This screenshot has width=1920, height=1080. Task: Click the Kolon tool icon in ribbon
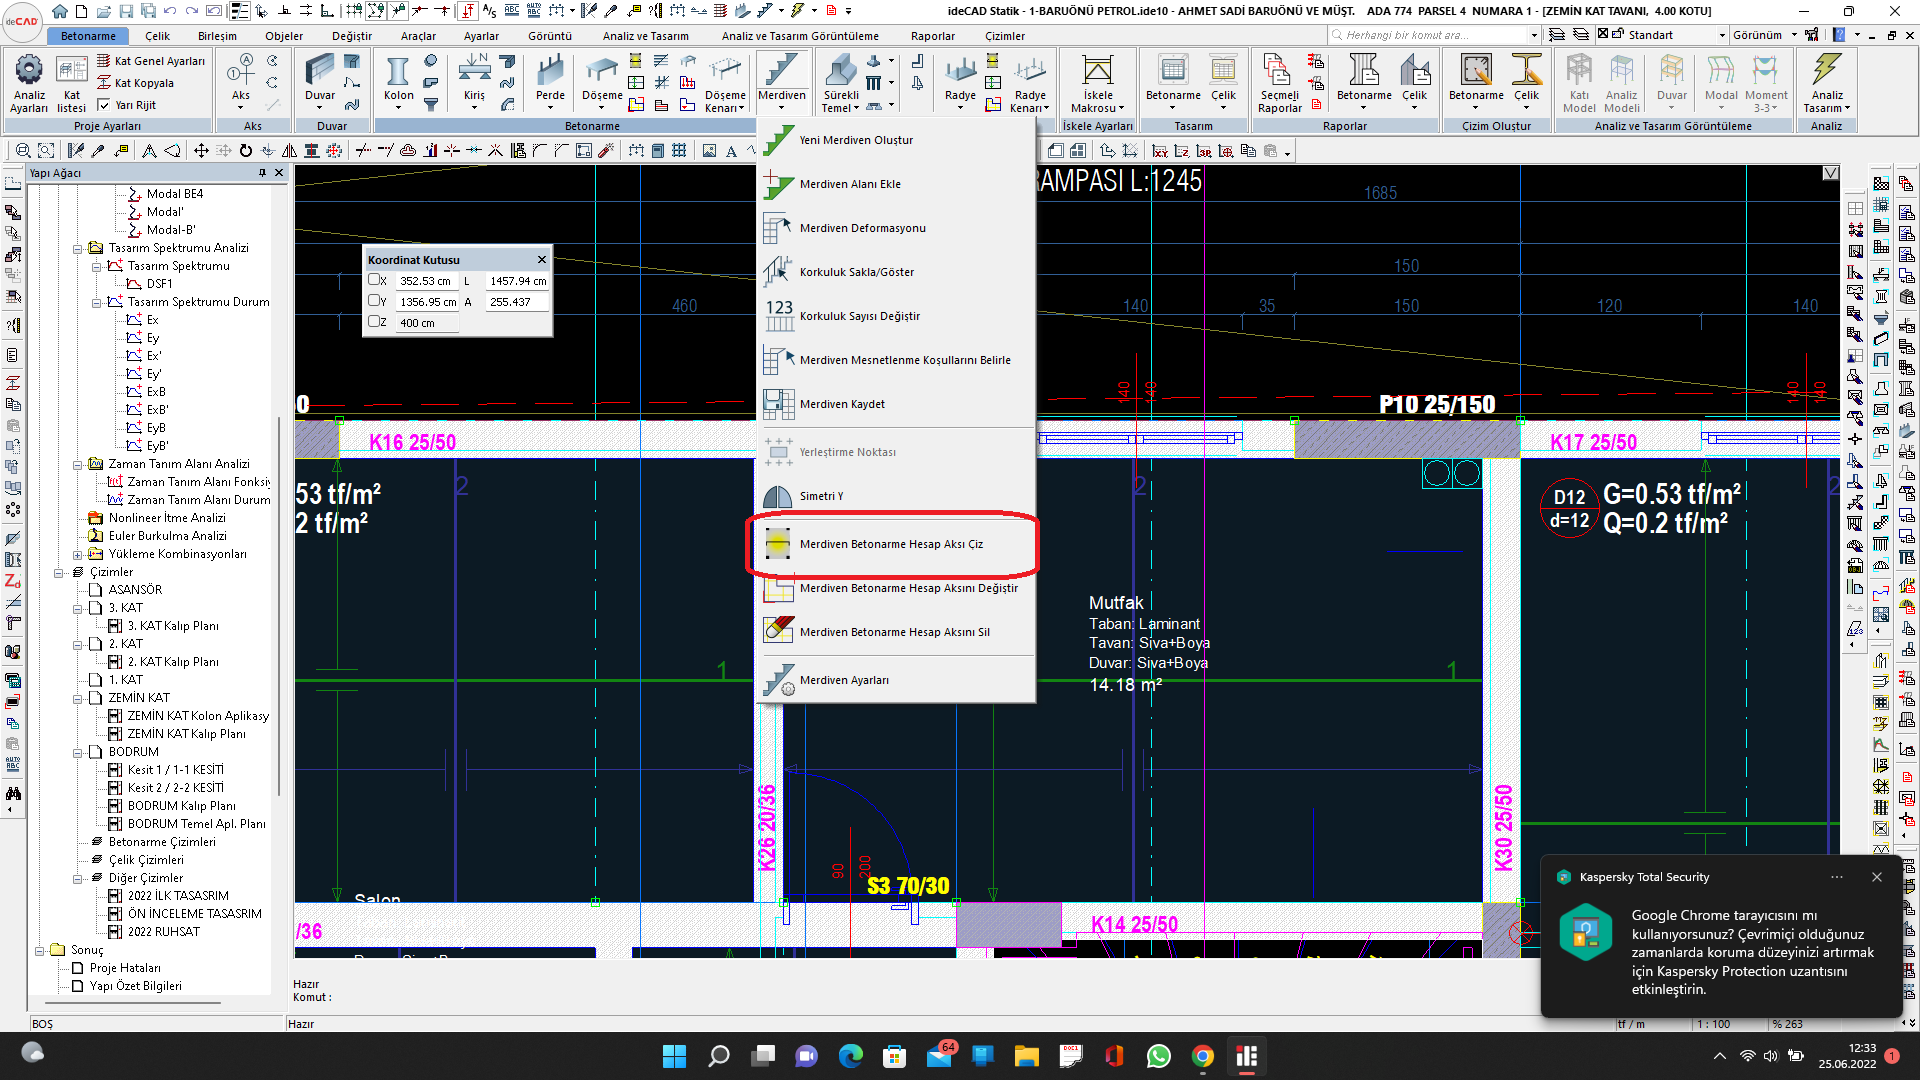pyautogui.click(x=398, y=73)
